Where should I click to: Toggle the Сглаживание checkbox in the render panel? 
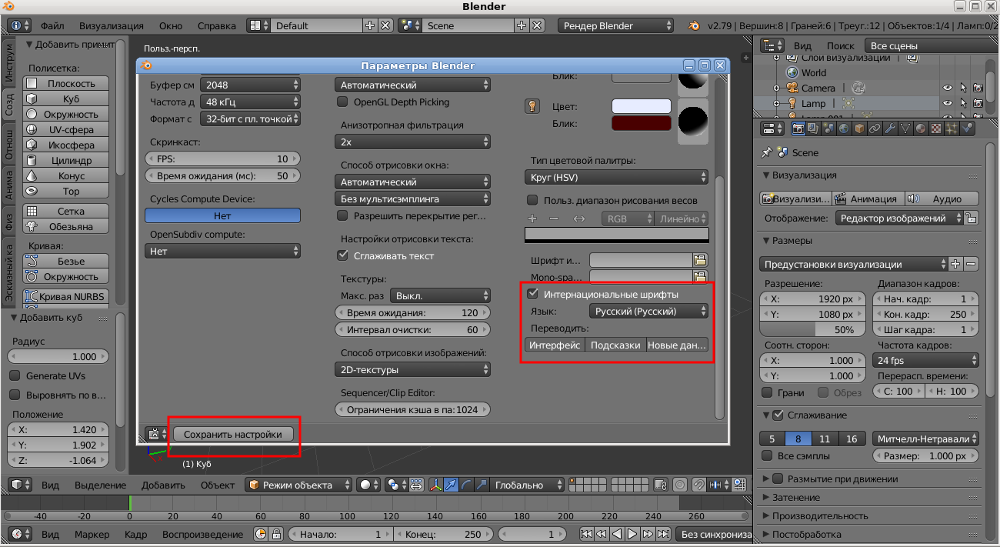coord(778,415)
